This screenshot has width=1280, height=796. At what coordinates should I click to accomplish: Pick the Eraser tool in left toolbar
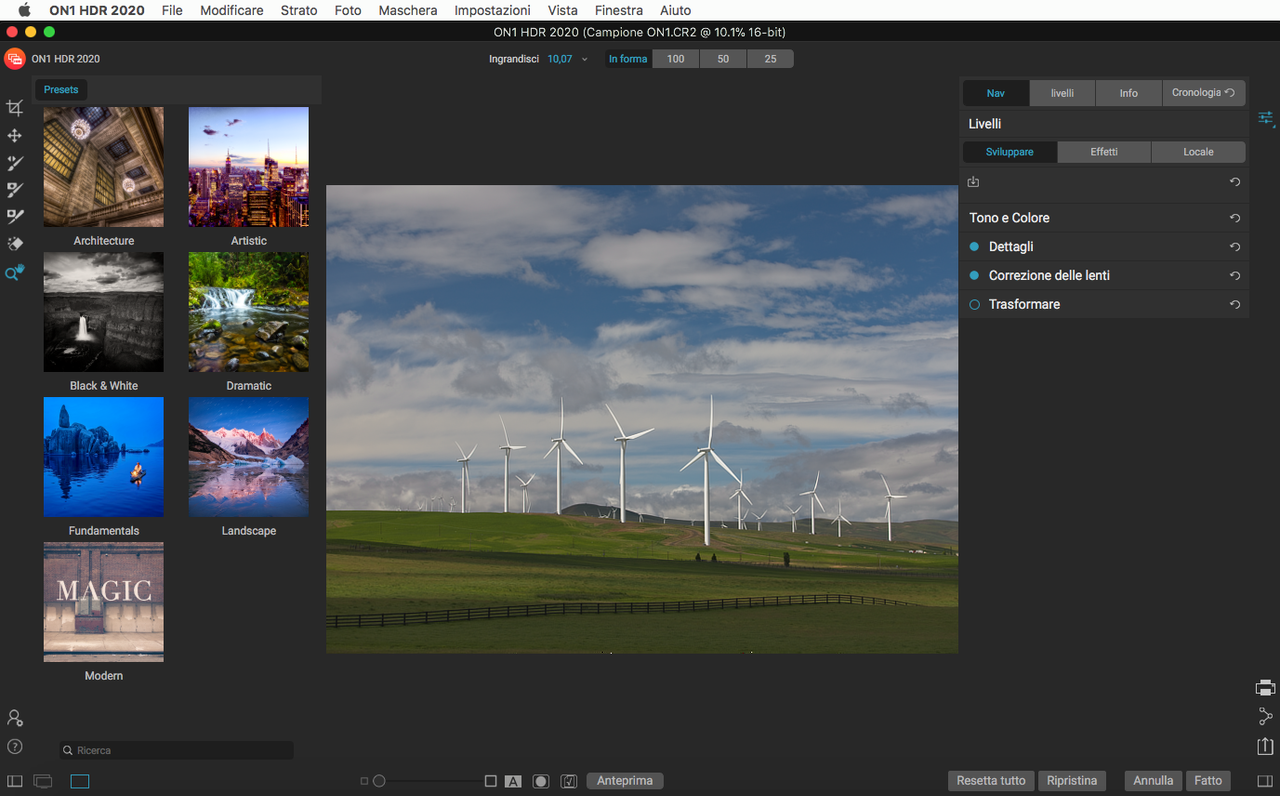(x=14, y=243)
